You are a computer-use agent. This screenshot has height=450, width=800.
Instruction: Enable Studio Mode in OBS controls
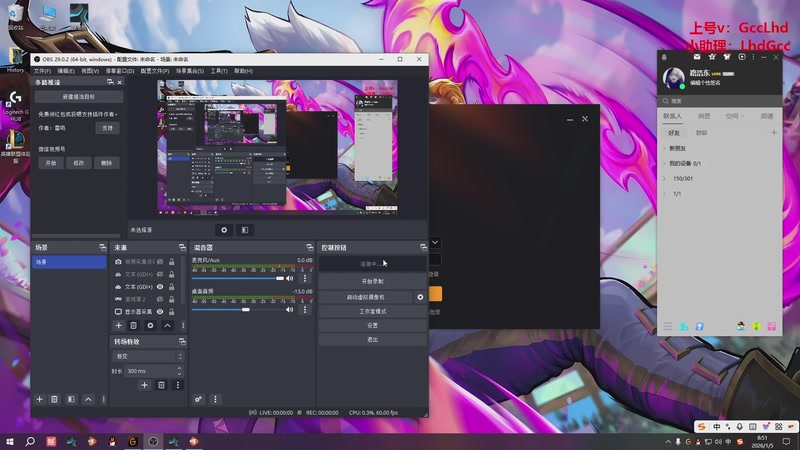[372, 311]
